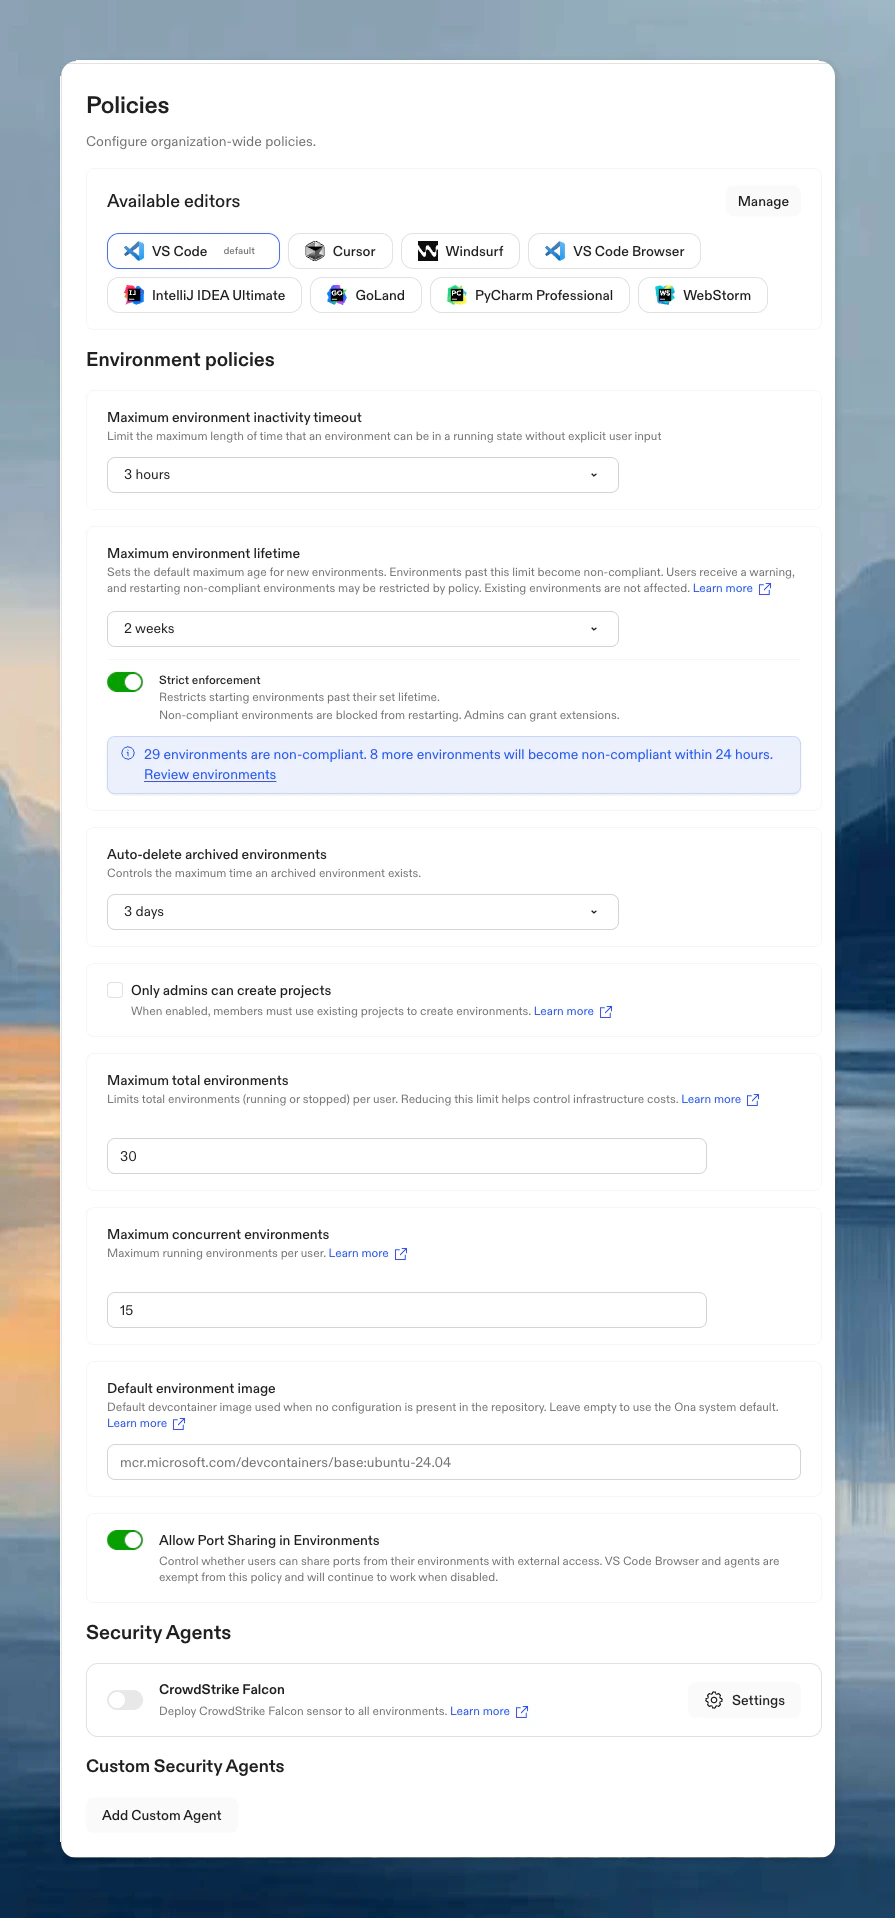Click the Security Agents heading
This screenshot has width=895, height=1918.
158,1632
